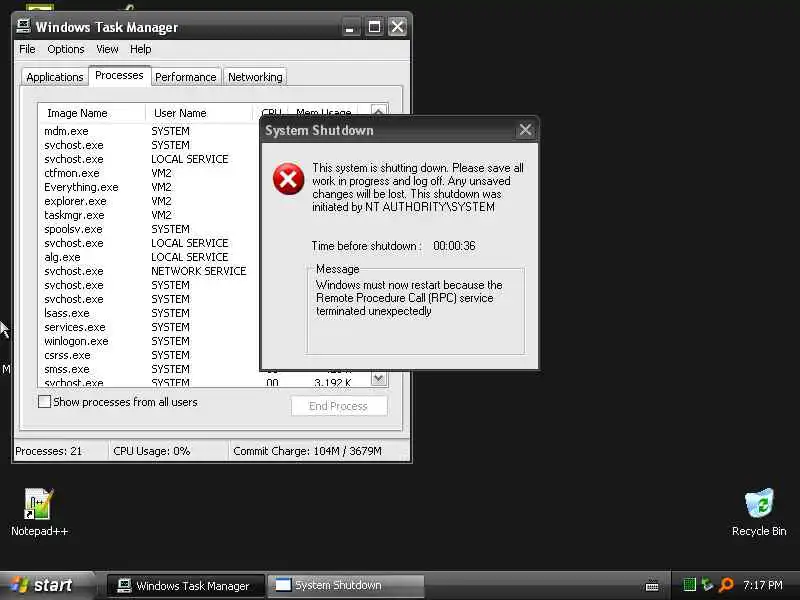This screenshot has height=600, width=800.
Task: Maximize the Windows Task Manager window
Action: pyautogui.click(x=374, y=27)
